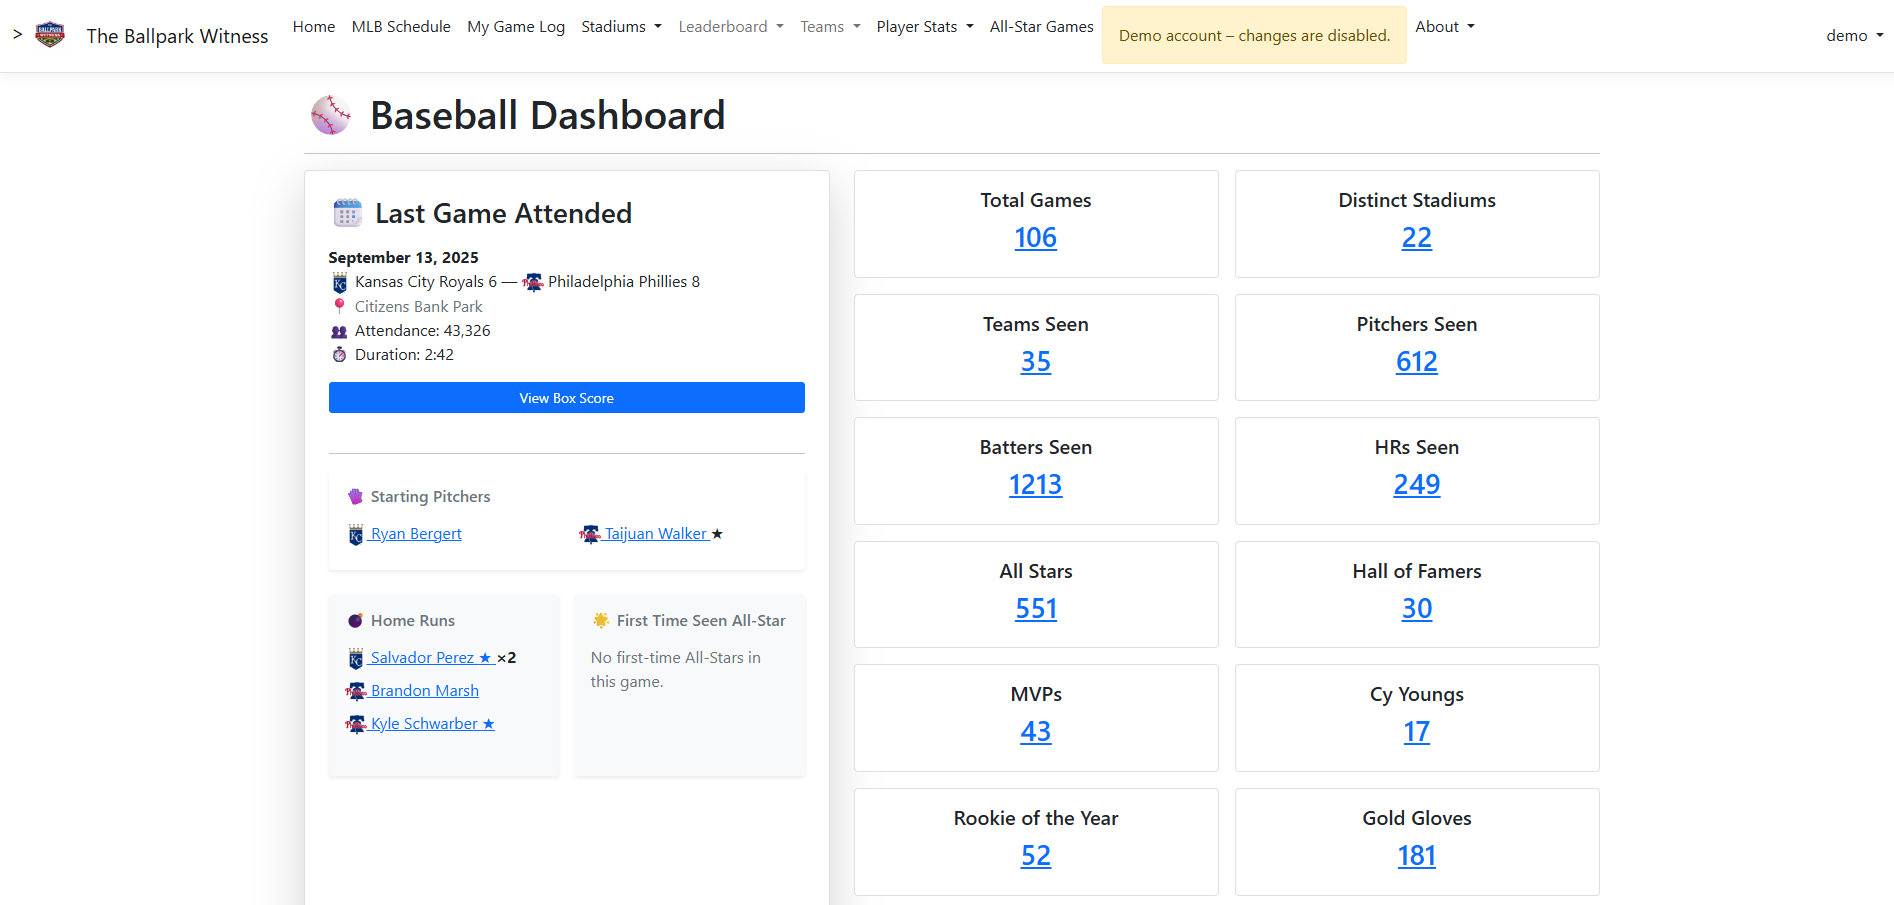Open the Player Stats dropdown
The image size is (1894, 905).
tap(924, 27)
